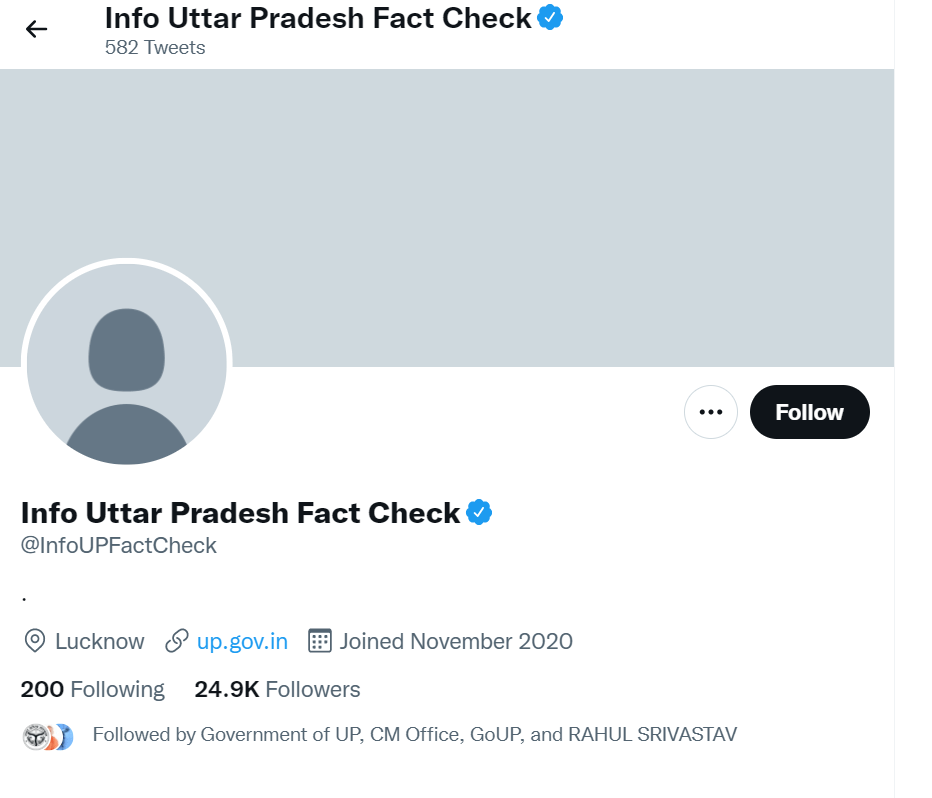Click the verified checkmark beside the profile name
The width and height of the screenshot is (932, 798).
(477, 512)
